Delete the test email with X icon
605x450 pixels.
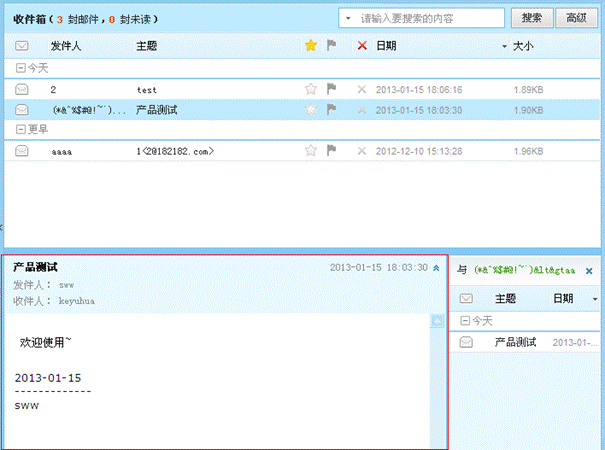tap(362, 90)
